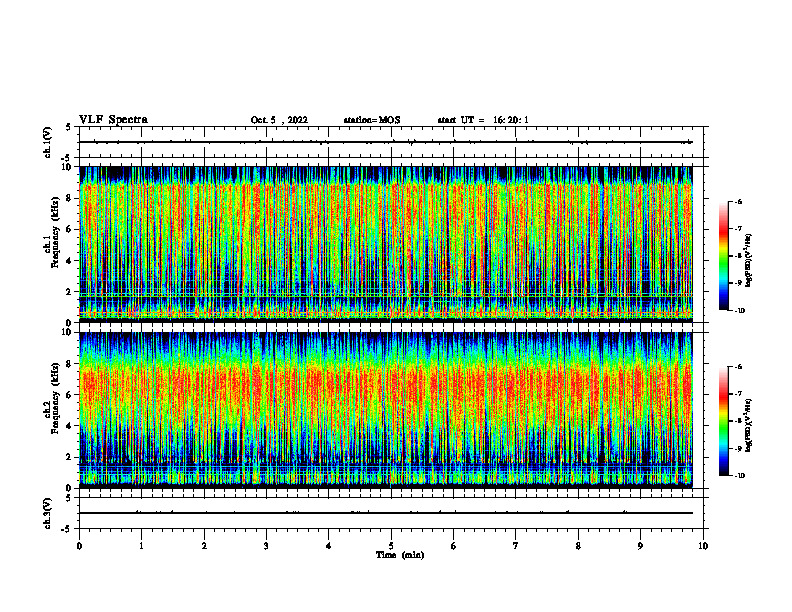
Task: Click the ch.2 colorbar "log(PSD)" units label
Action: tap(749, 426)
